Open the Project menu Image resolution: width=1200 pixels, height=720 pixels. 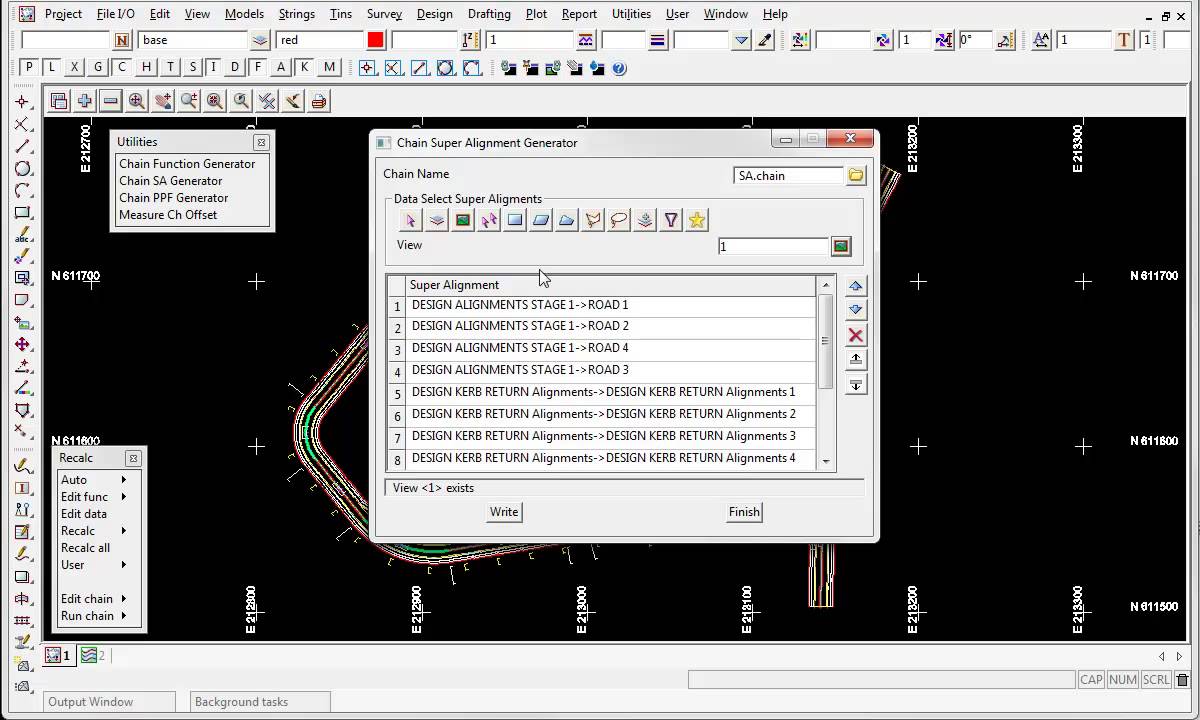pyautogui.click(x=63, y=14)
